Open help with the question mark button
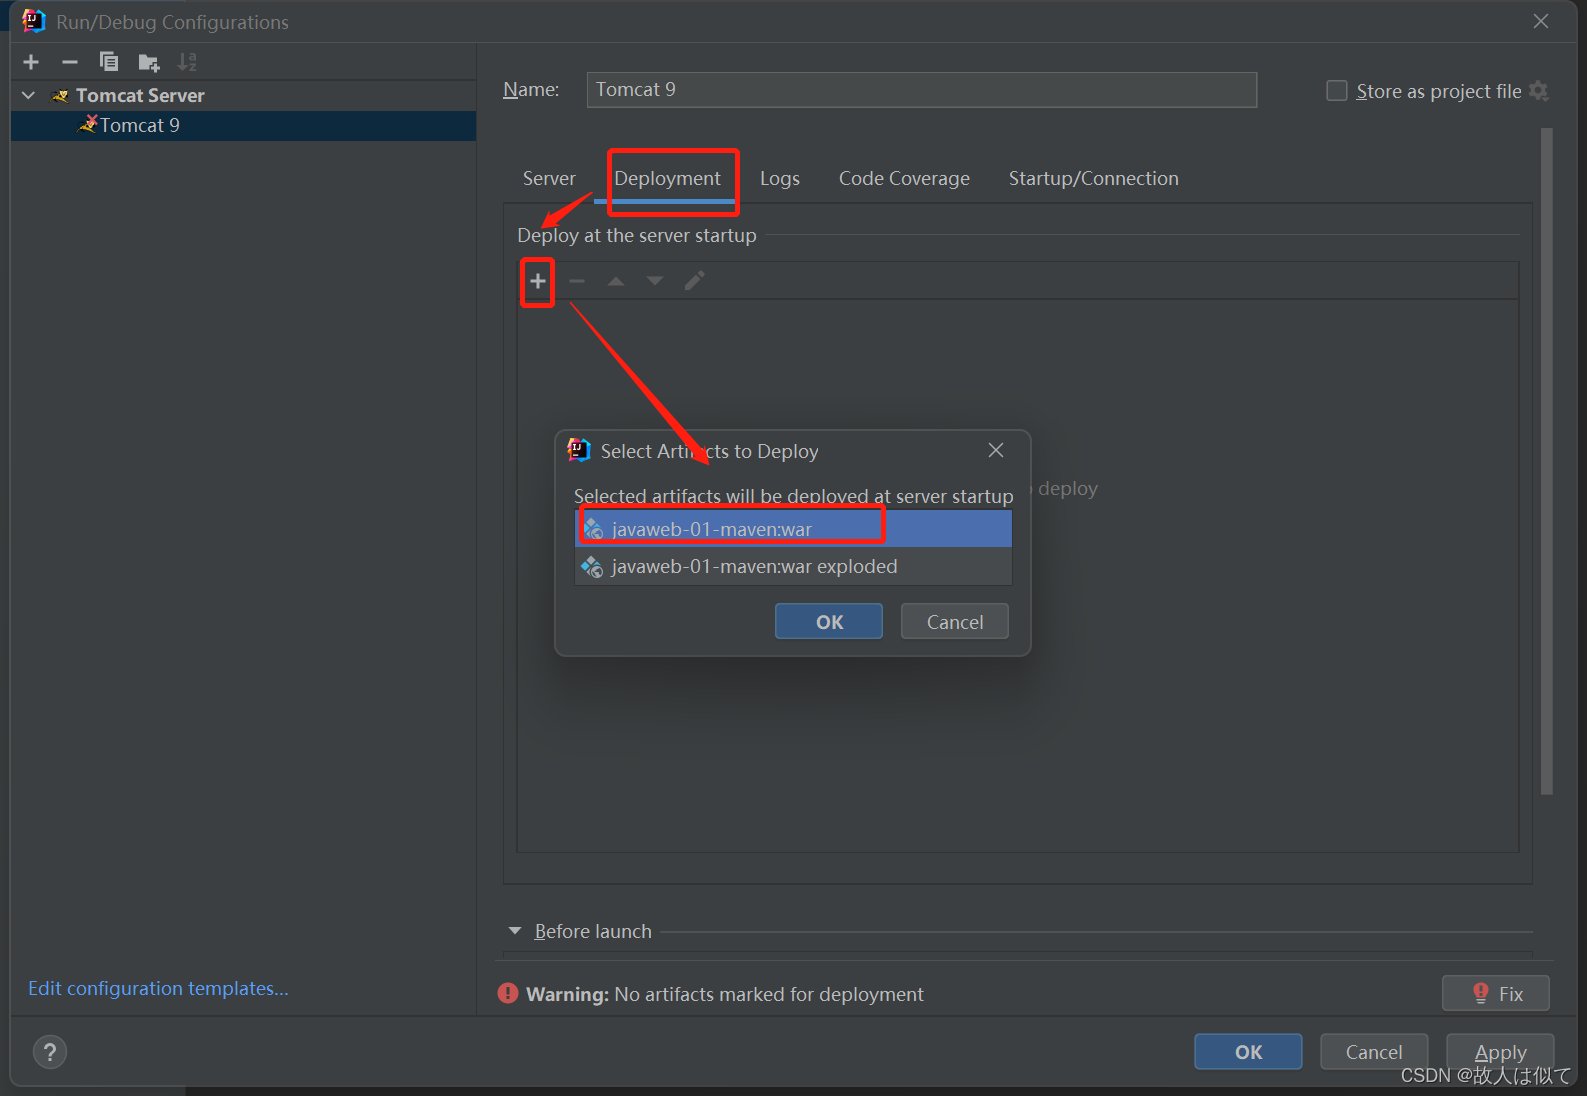 click(50, 1052)
